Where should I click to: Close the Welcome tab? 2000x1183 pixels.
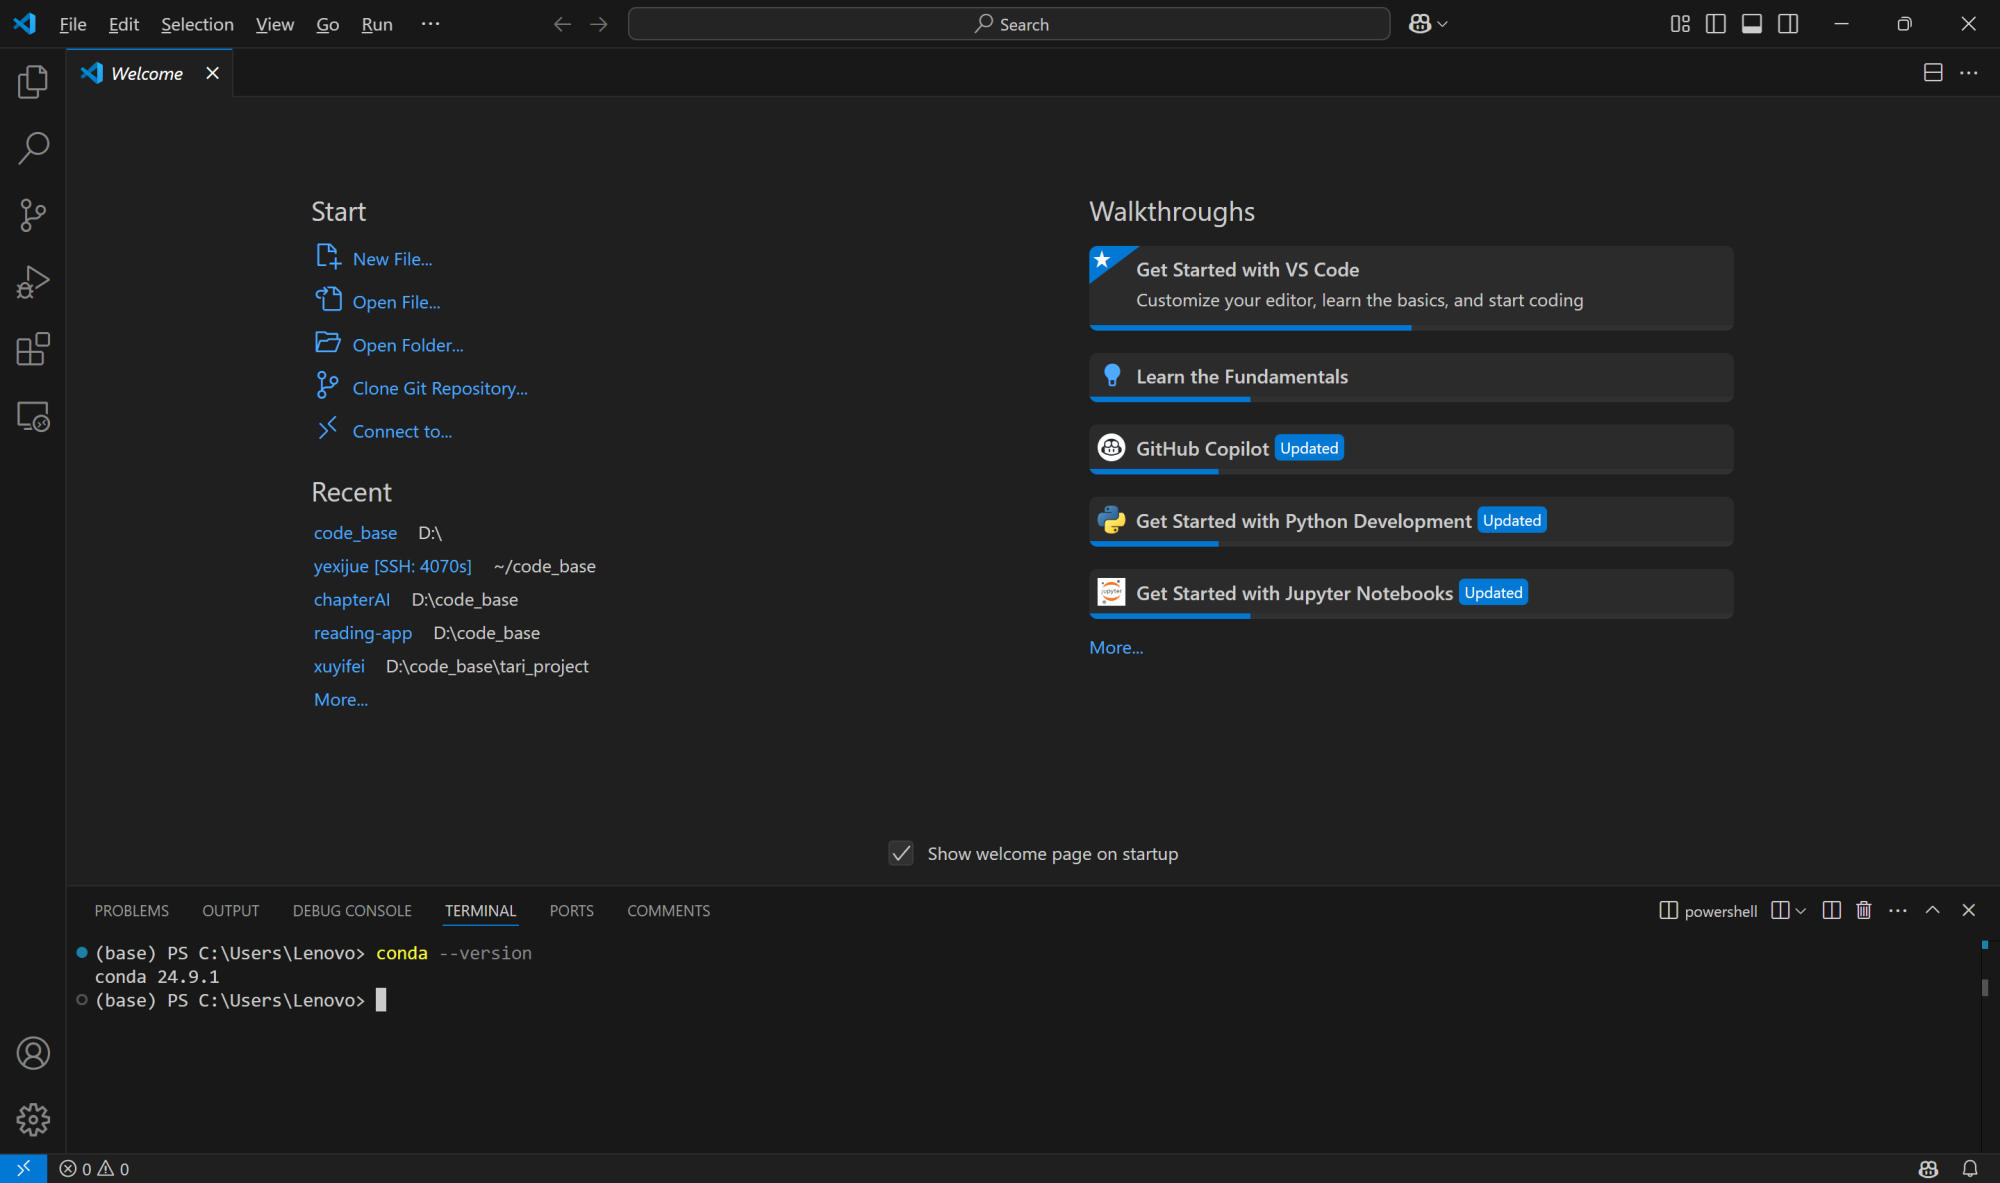pos(212,73)
